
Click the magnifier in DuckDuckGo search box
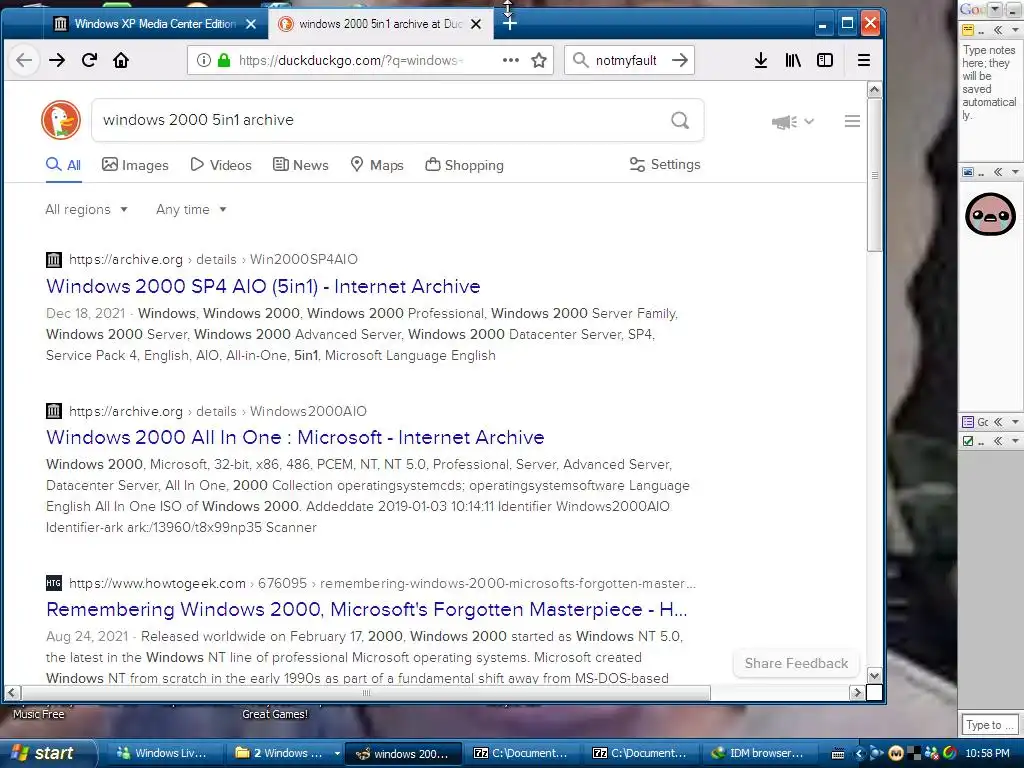click(680, 120)
